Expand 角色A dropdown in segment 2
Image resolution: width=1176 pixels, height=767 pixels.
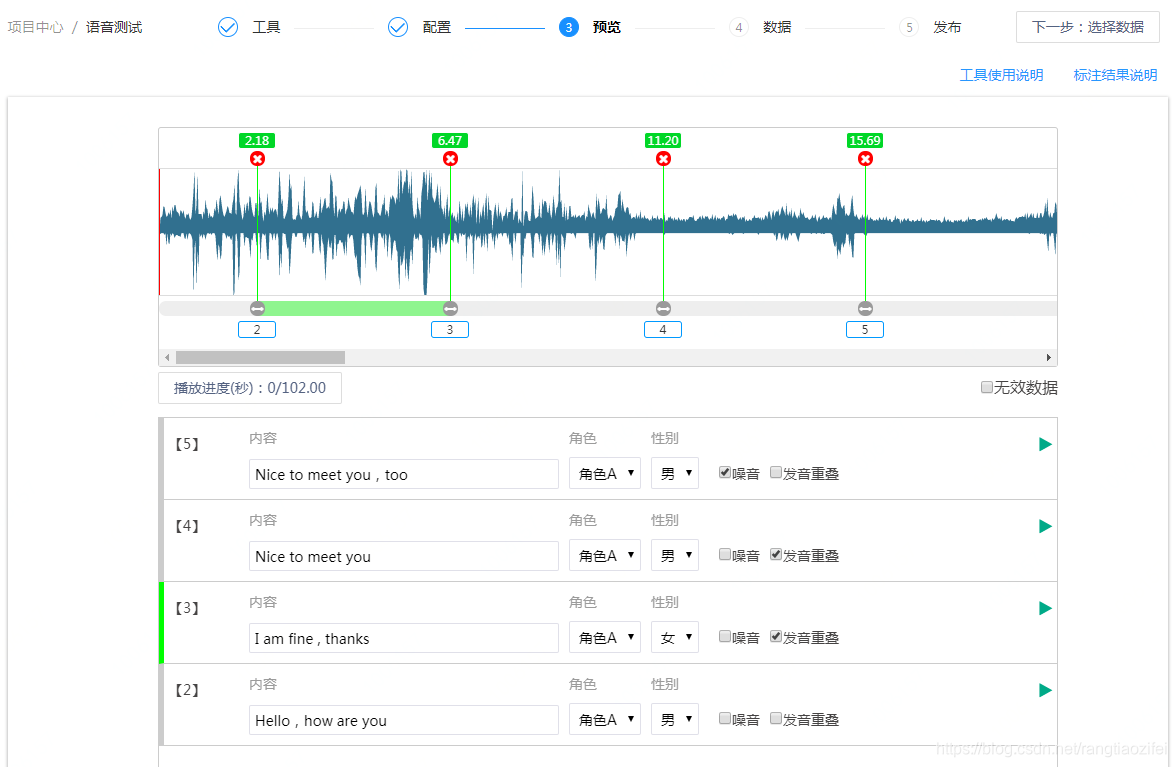click(604, 720)
